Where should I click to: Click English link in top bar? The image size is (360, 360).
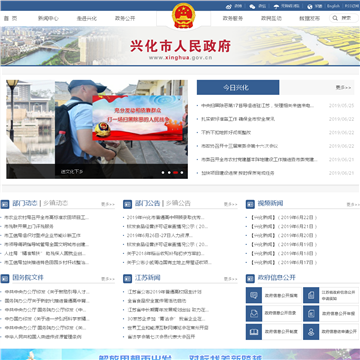pos(333,6)
